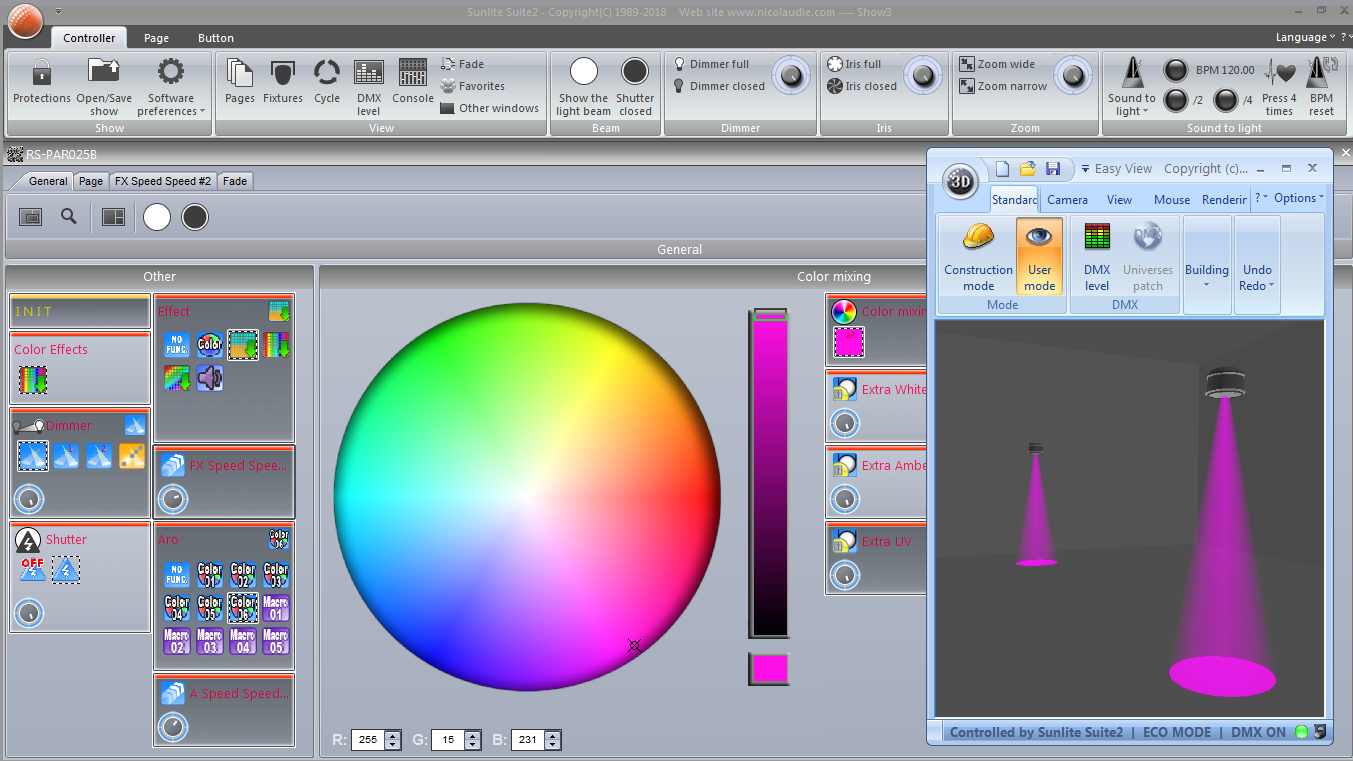The height and width of the screenshot is (761, 1353).
Task: Select the sound speaker effect preset
Action: click(x=209, y=378)
